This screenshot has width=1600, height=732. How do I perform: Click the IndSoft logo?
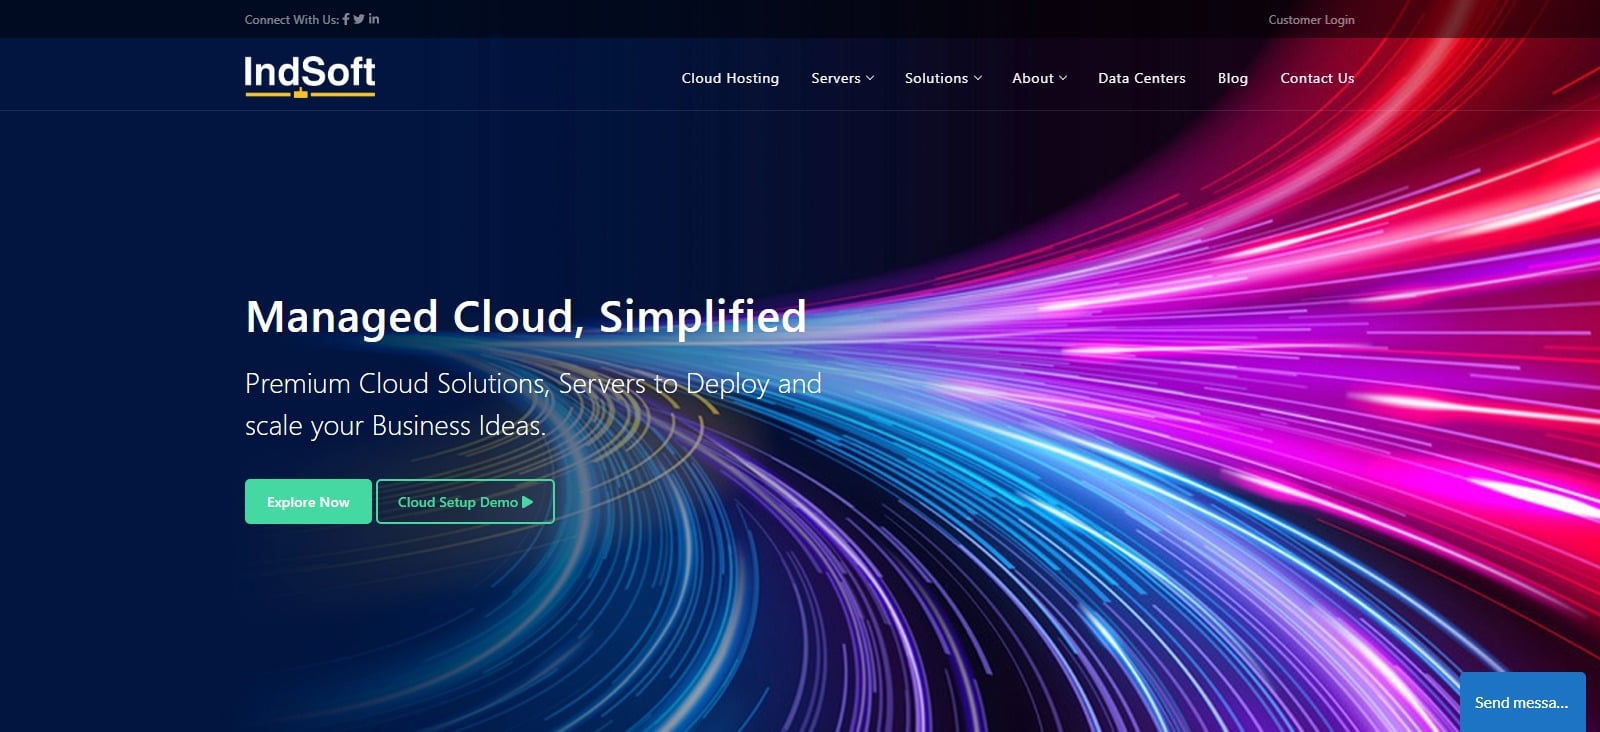(x=310, y=75)
